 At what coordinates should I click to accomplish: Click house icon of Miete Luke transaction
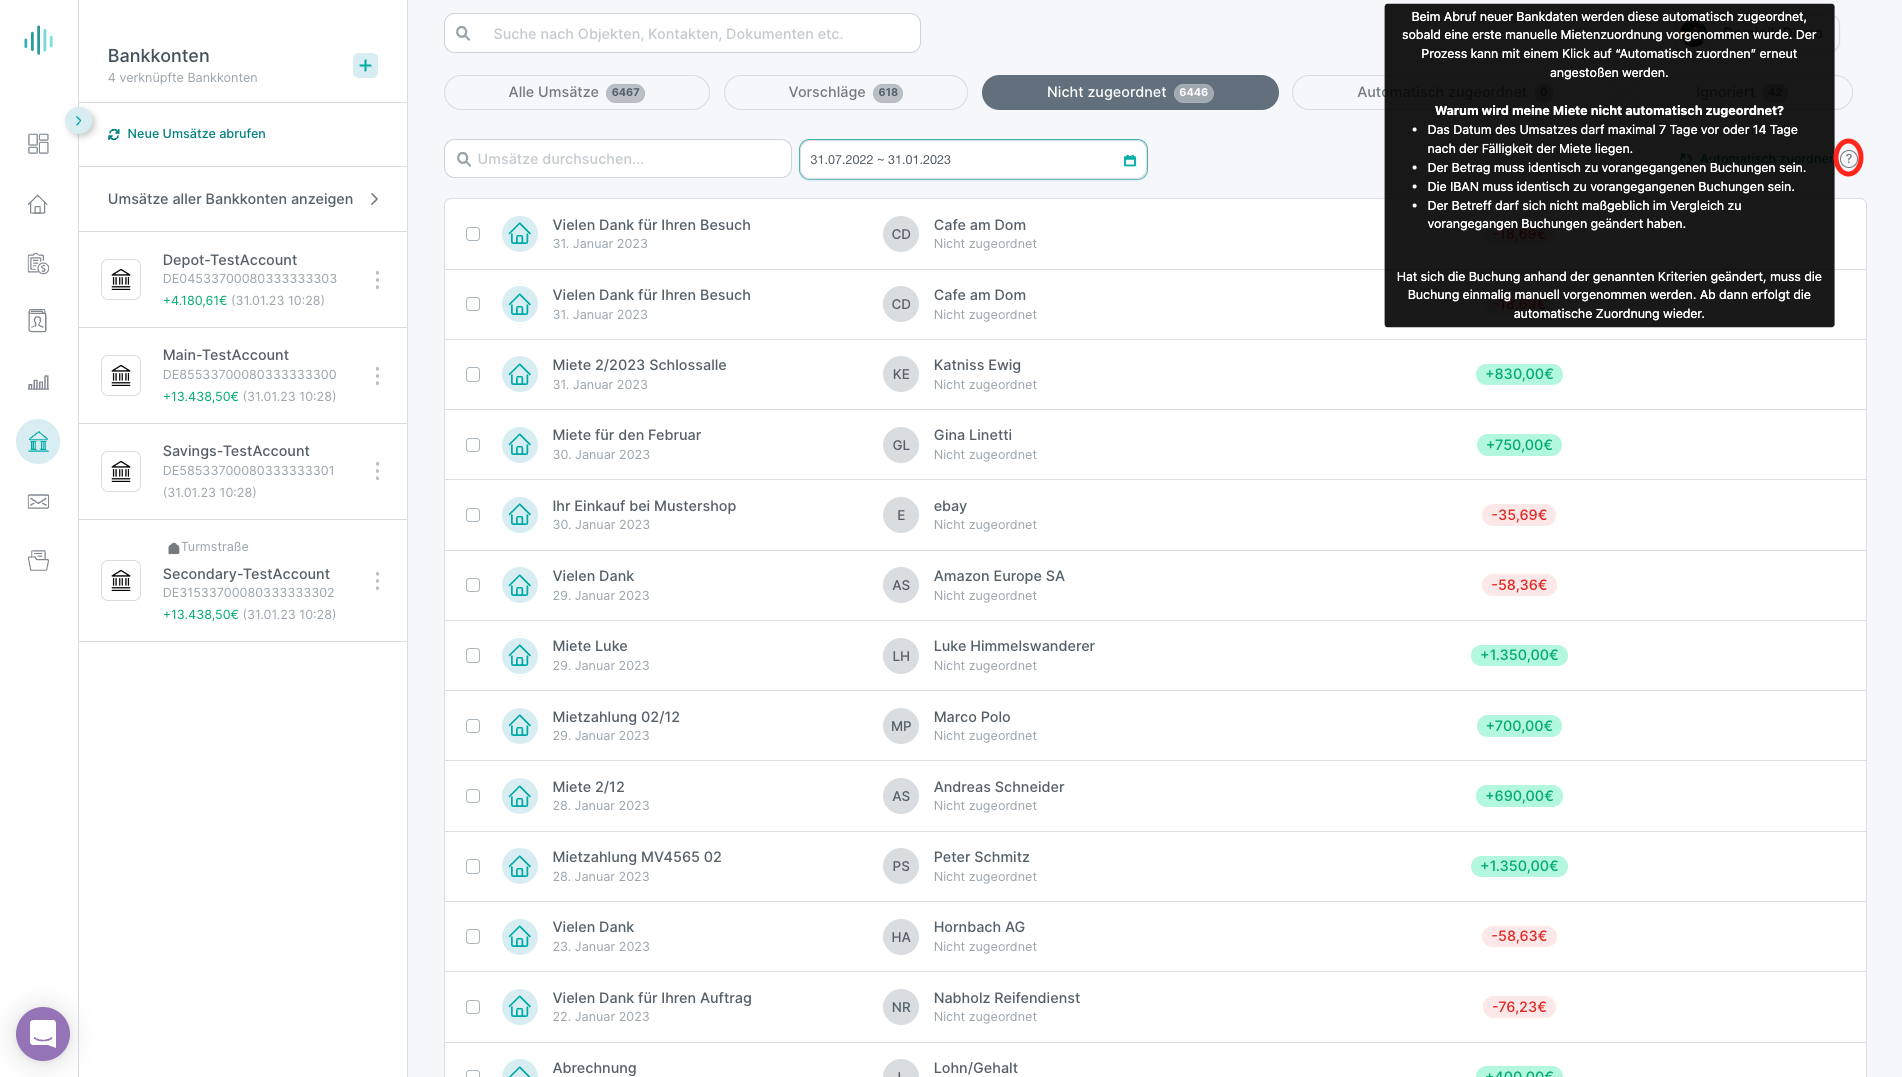[520, 656]
